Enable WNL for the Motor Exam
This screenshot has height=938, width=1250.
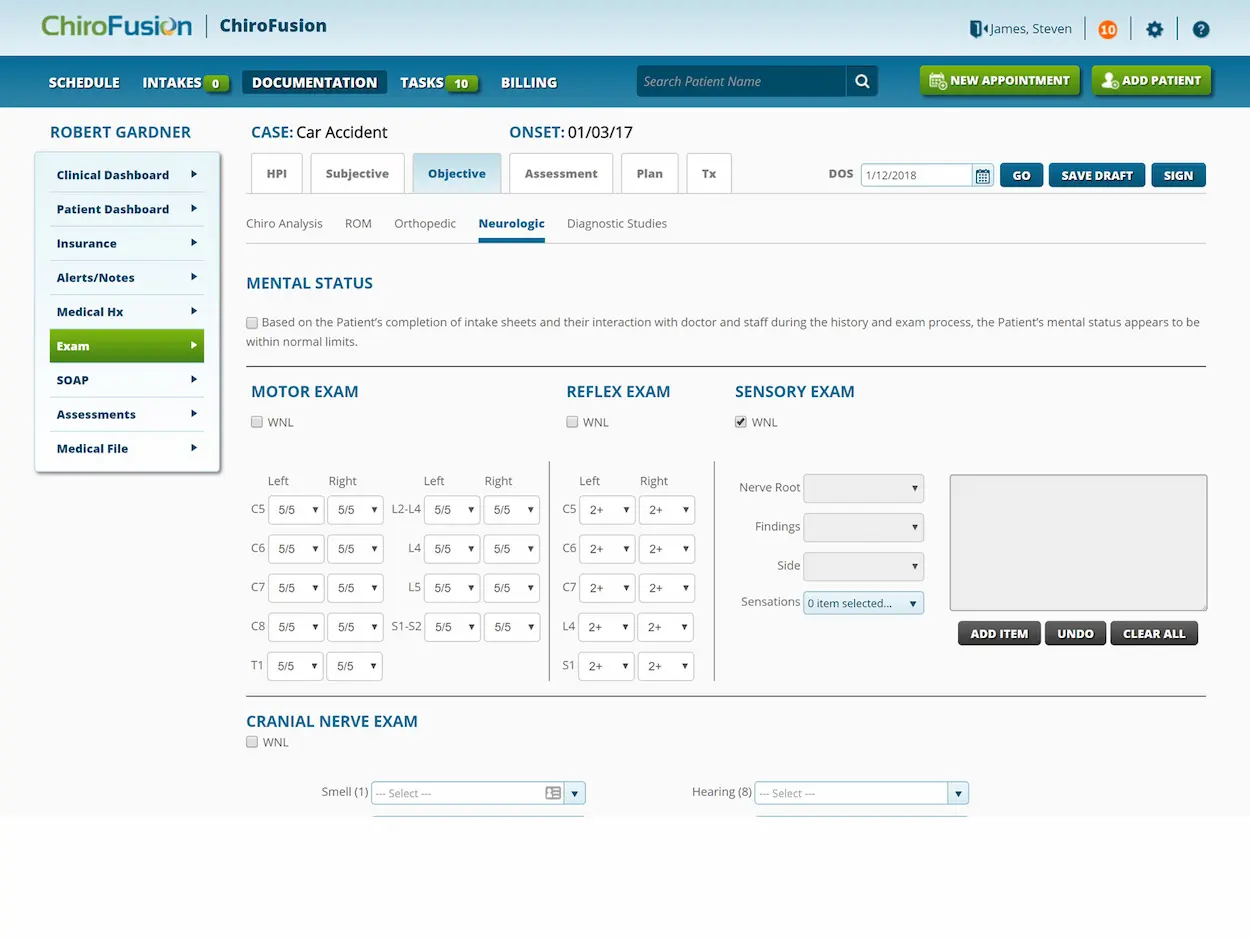click(x=257, y=422)
